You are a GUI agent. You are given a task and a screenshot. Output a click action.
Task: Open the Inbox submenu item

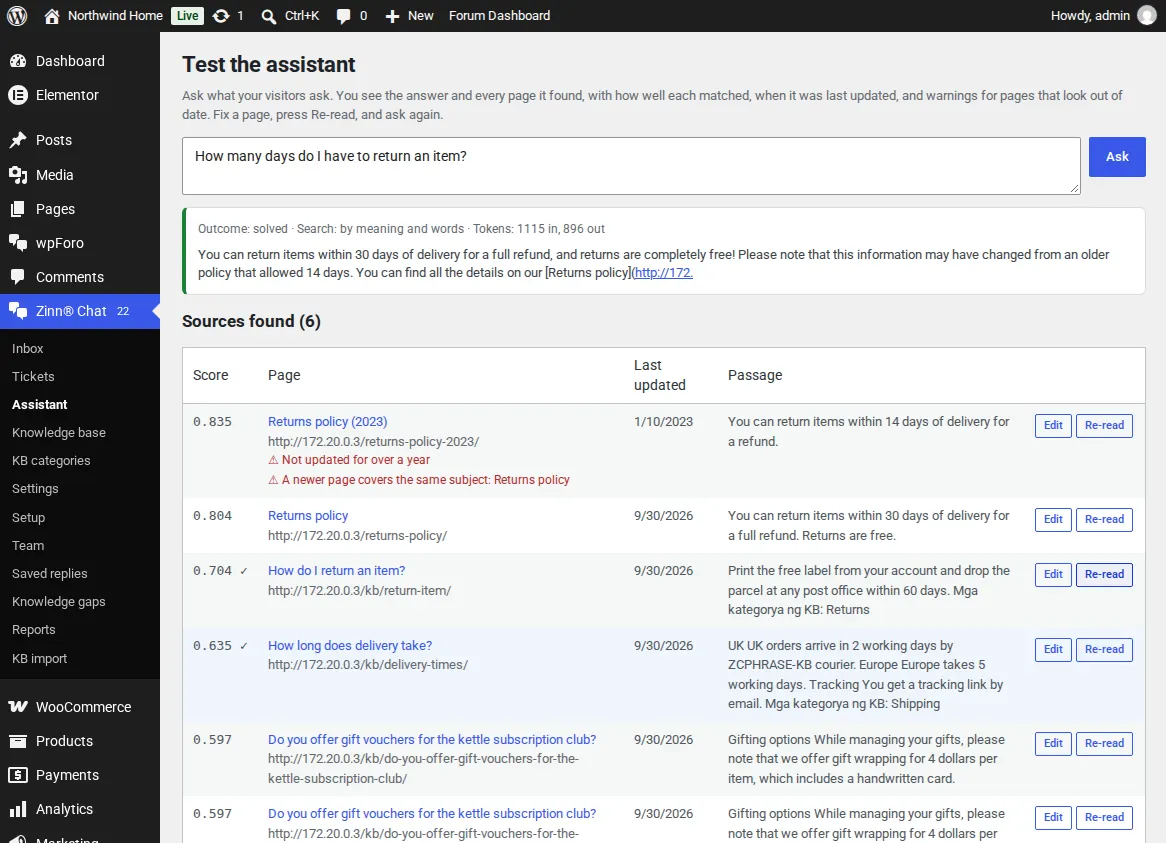pos(28,349)
